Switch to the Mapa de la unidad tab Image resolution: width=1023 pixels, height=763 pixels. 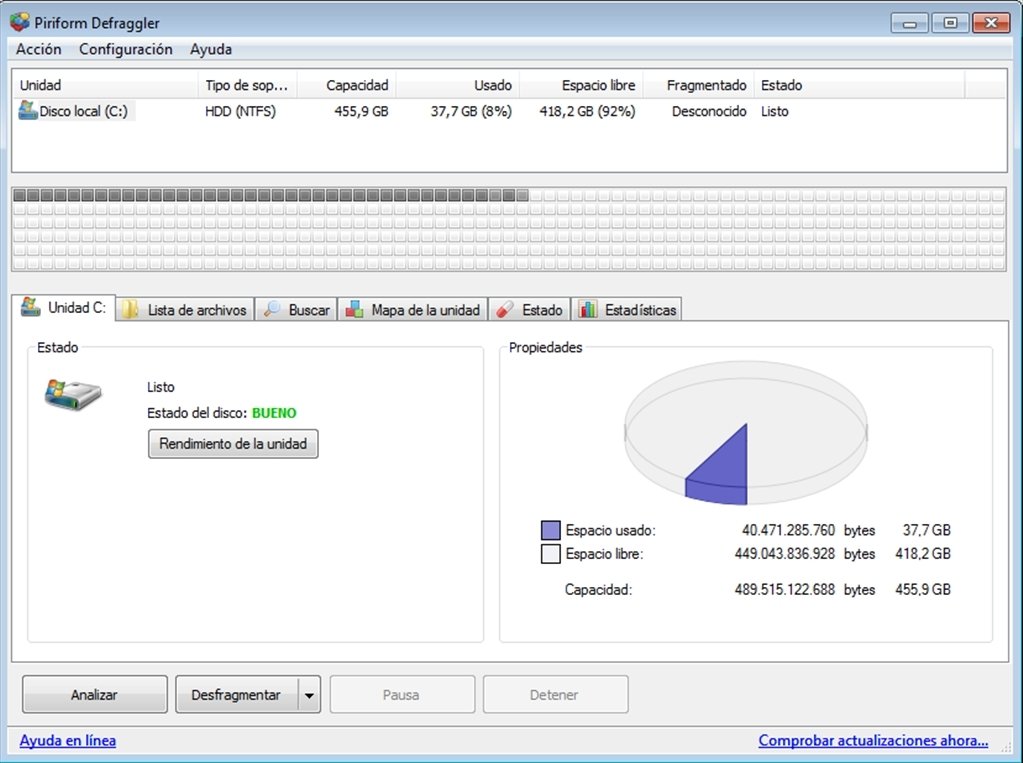(x=413, y=309)
